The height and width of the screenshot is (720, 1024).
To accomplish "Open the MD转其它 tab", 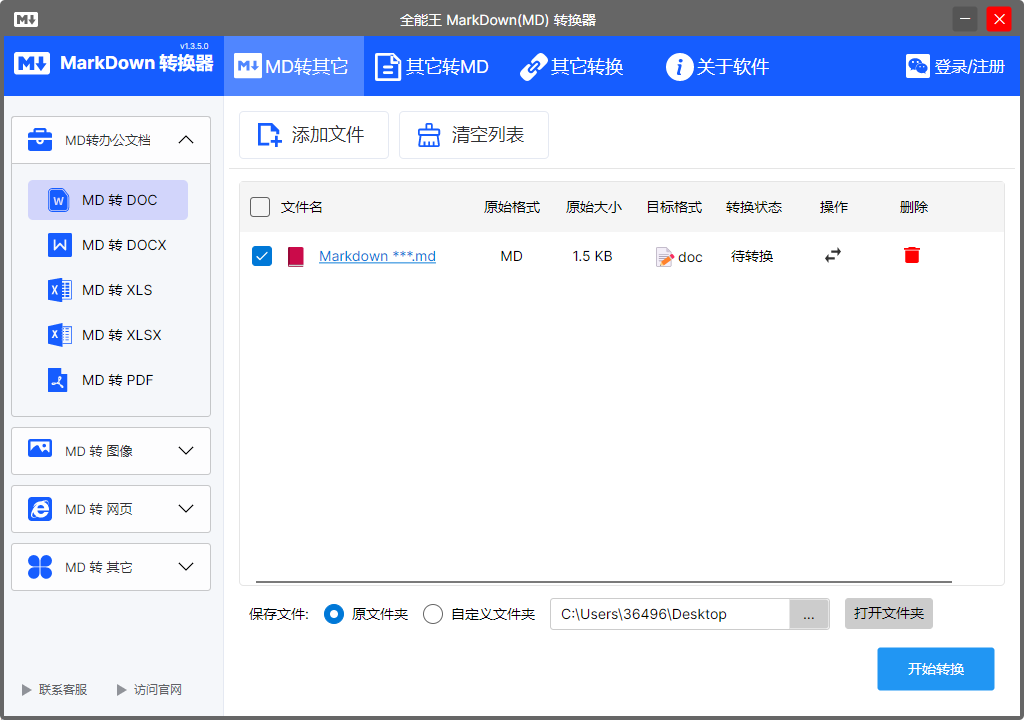I will 293,66.
